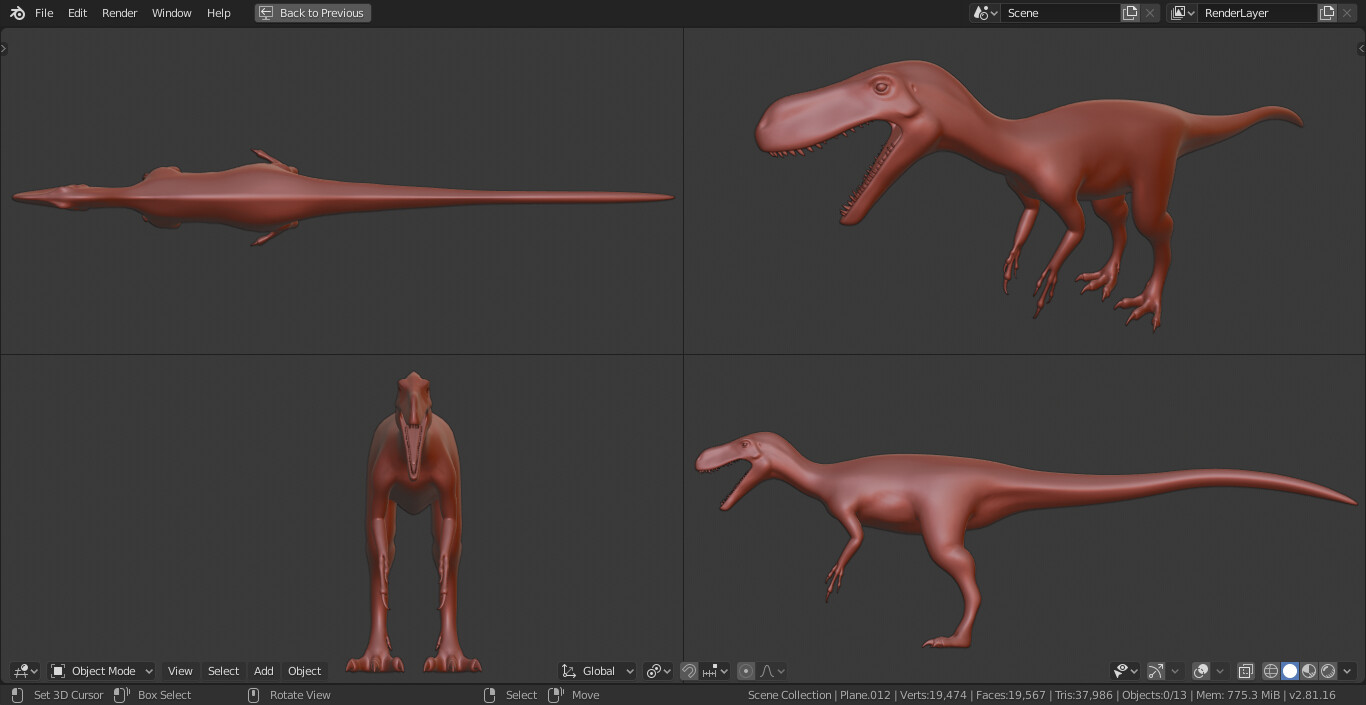This screenshot has width=1366, height=705.
Task: Open the Object Mode dropdown
Action: 100,671
